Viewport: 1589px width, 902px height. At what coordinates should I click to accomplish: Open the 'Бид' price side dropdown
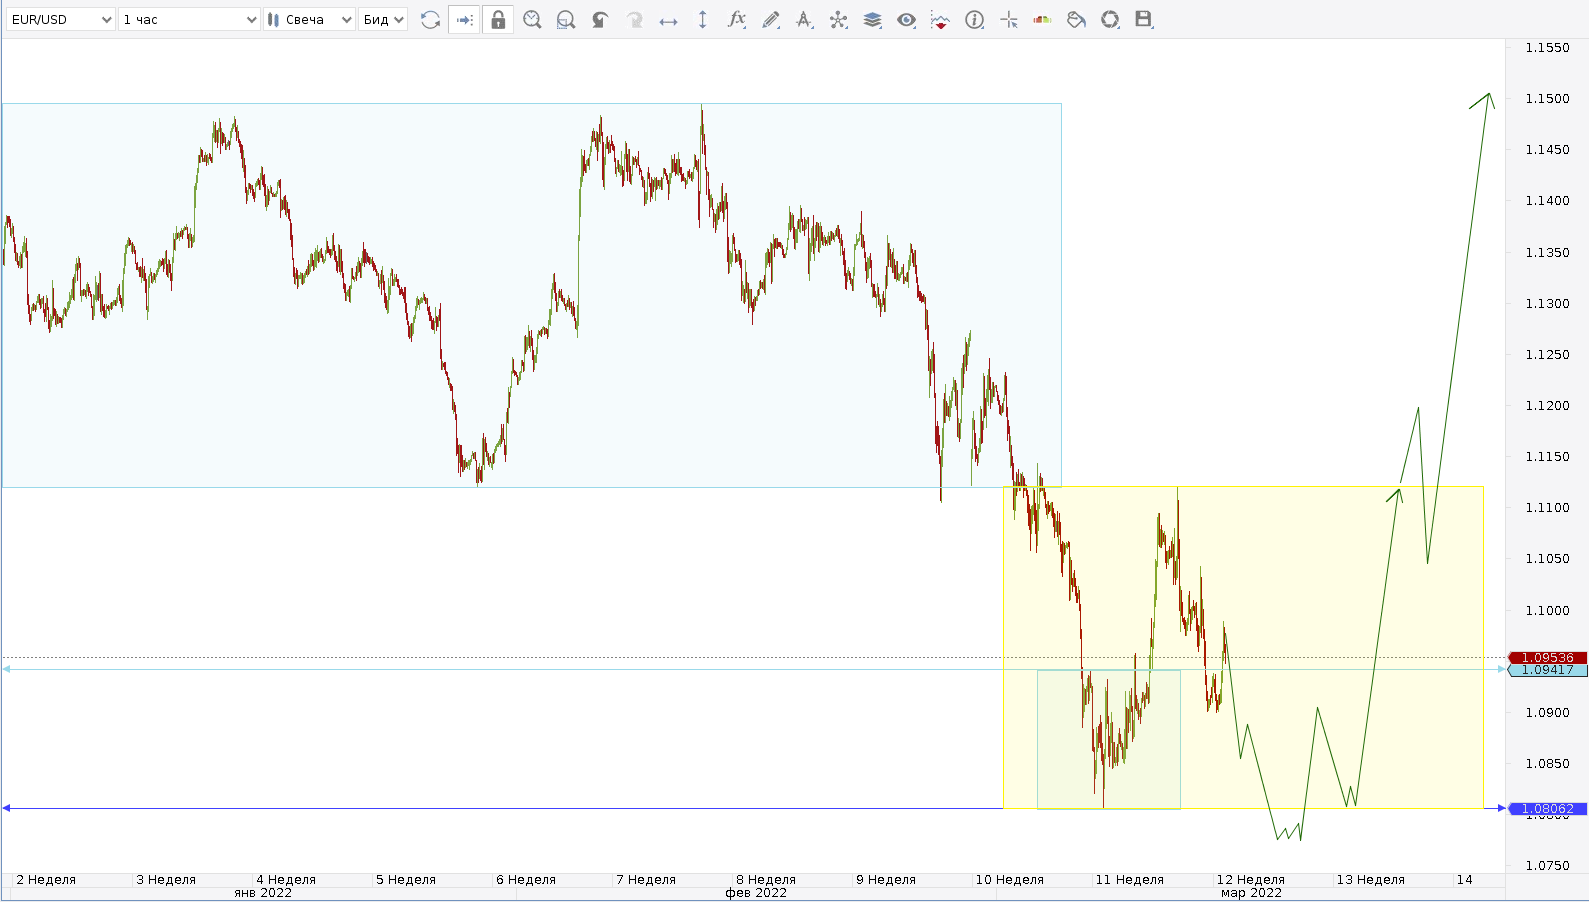coord(383,20)
